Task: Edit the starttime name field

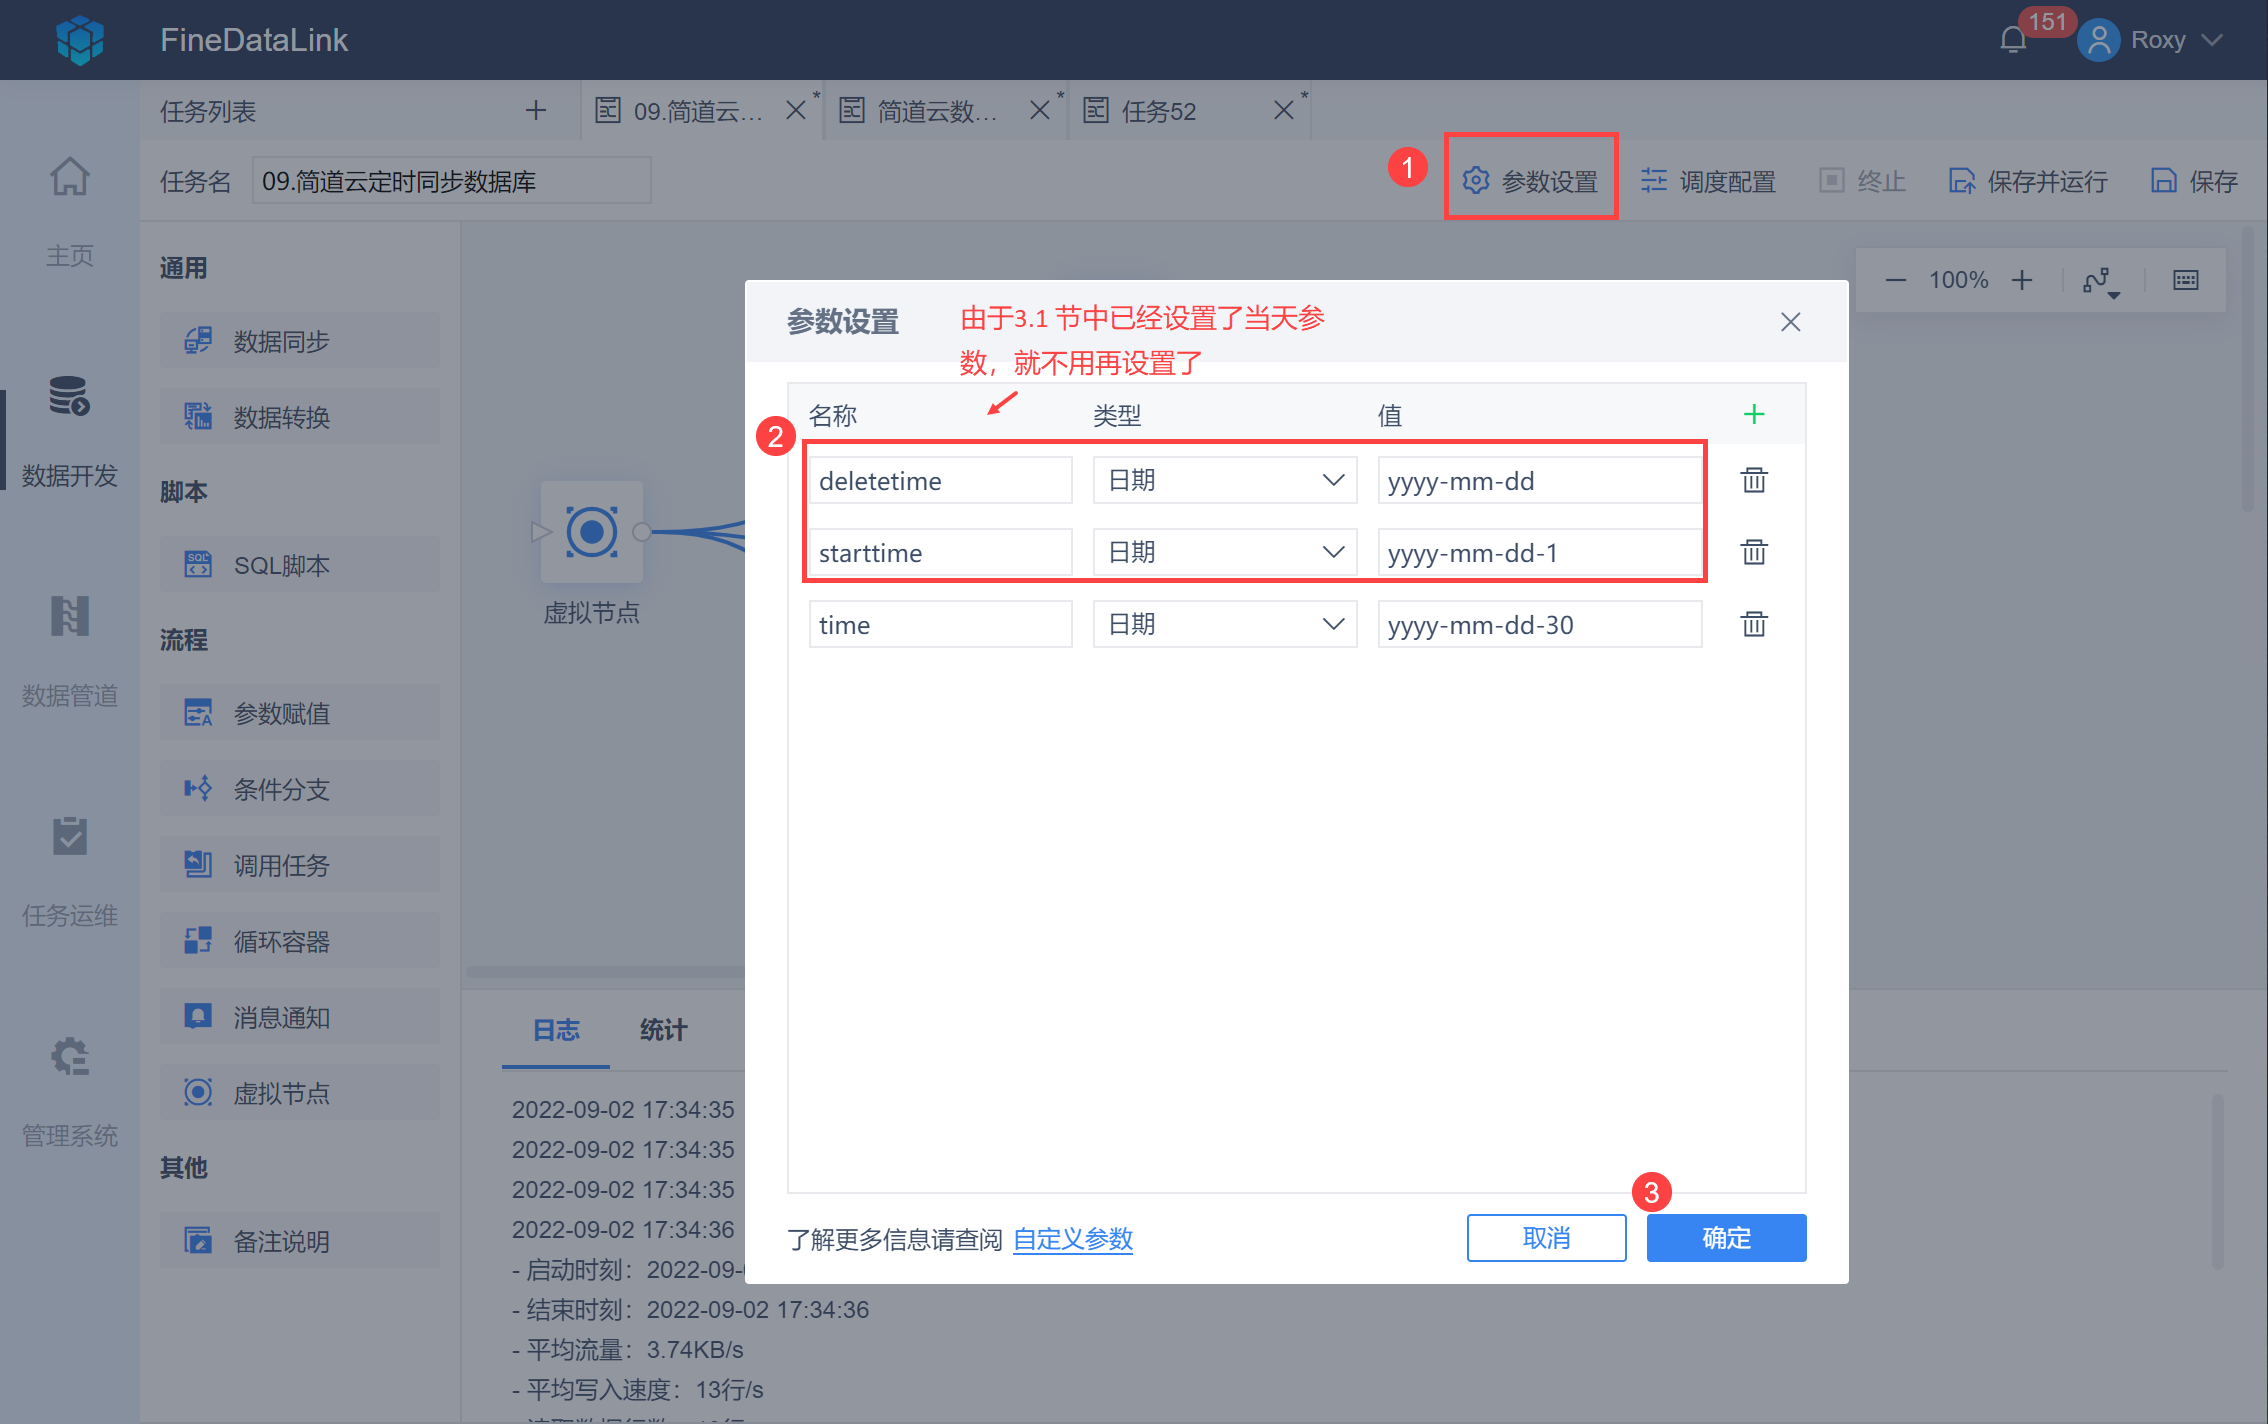Action: click(941, 553)
